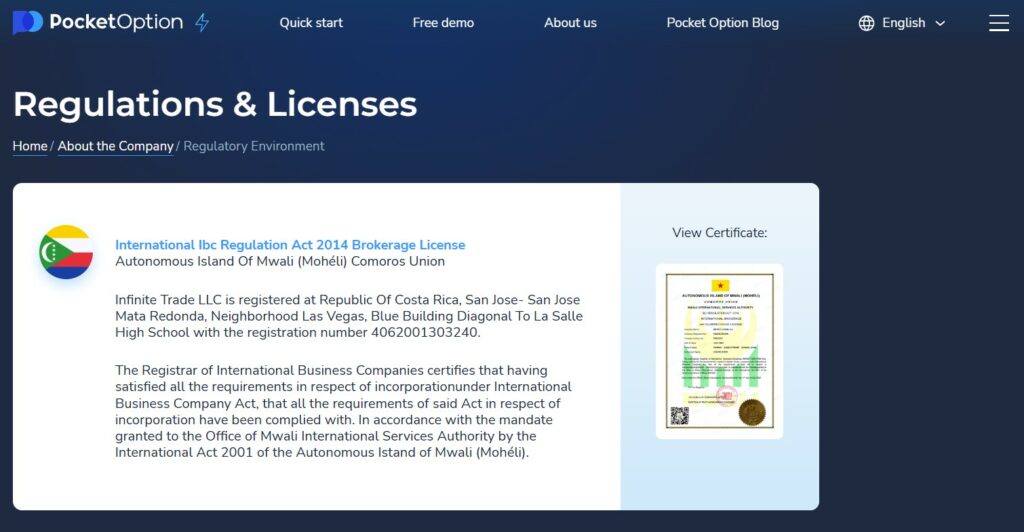This screenshot has height=532, width=1024.
Task: Click the PocketOption logo
Action: (x=98, y=22)
